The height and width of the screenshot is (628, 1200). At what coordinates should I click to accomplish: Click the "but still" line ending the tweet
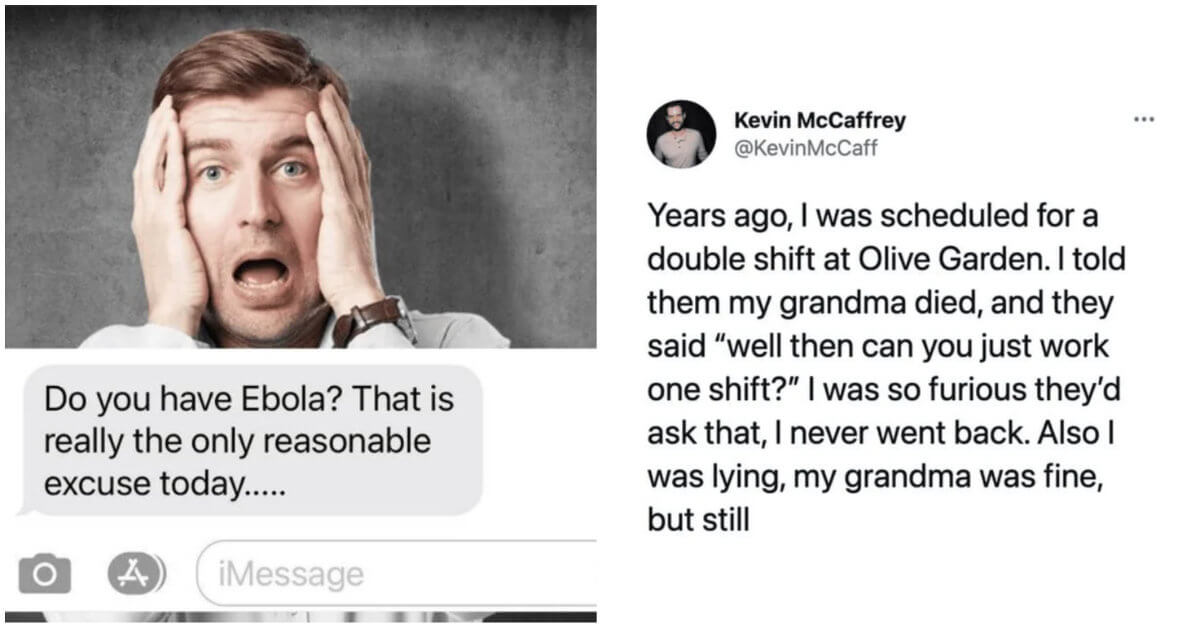[x=697, y=521]
